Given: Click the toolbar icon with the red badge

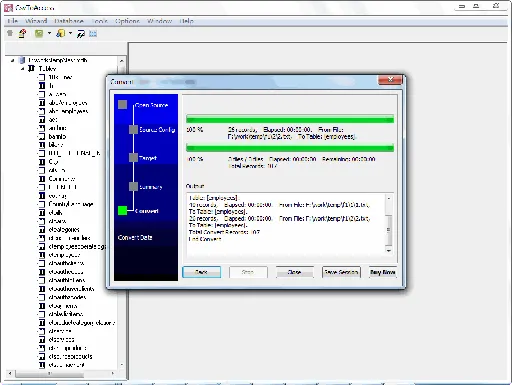Looking at the screenshot, I should (23, 33).
